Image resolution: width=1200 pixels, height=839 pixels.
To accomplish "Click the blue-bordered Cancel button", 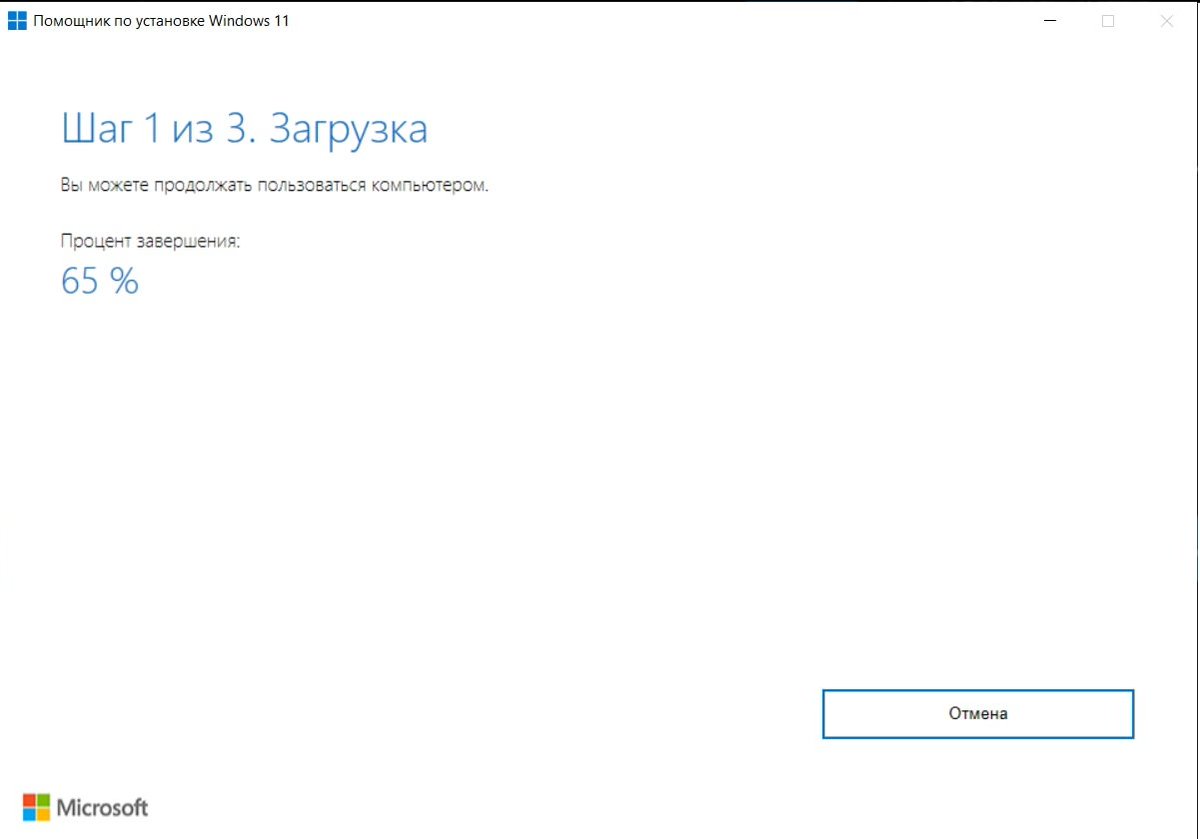I will coord(977,713).
